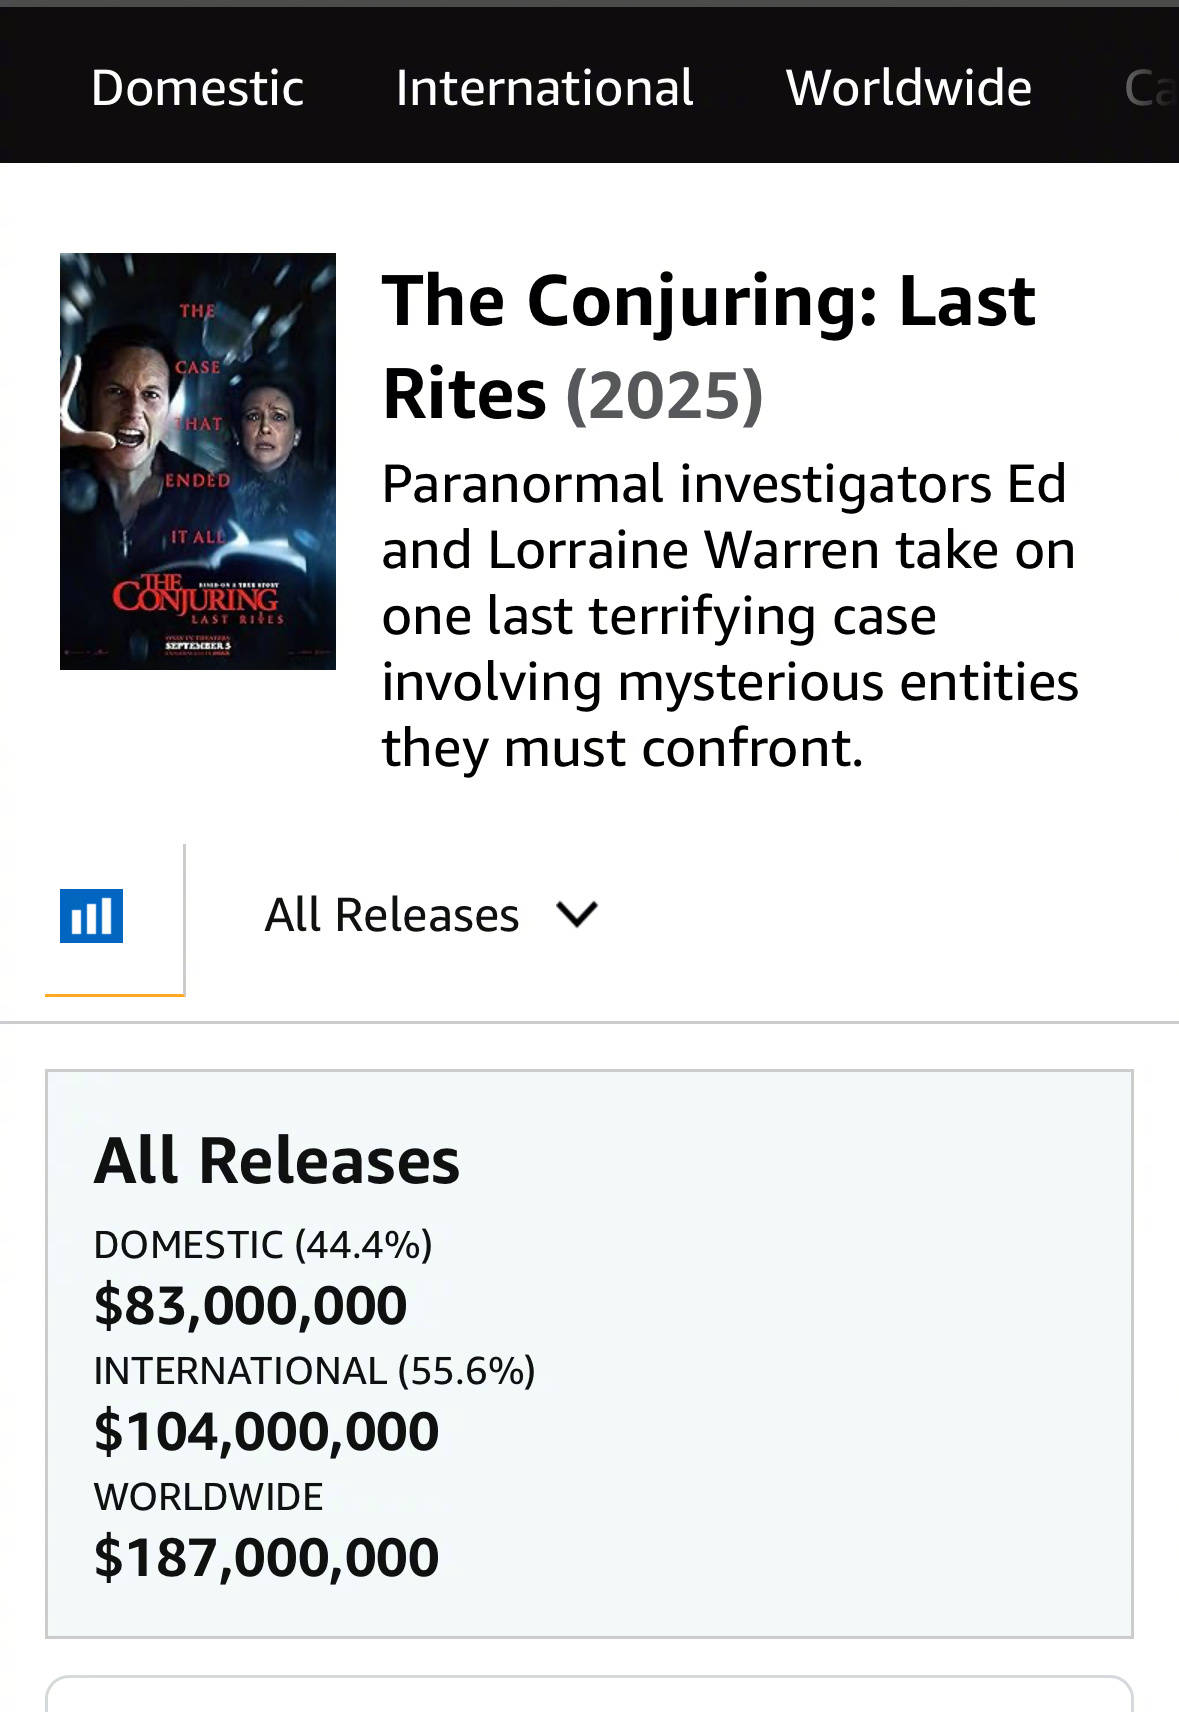The height and width of the screenshot is (1712, 1179).
Task: Click the chevron beside All Releases
Action: coord(577,914)
